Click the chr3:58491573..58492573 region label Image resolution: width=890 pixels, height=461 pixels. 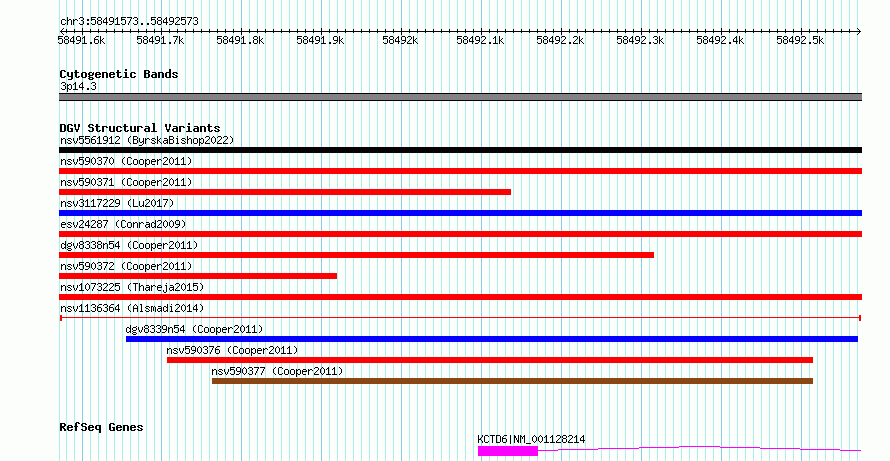tap(129, 22)
